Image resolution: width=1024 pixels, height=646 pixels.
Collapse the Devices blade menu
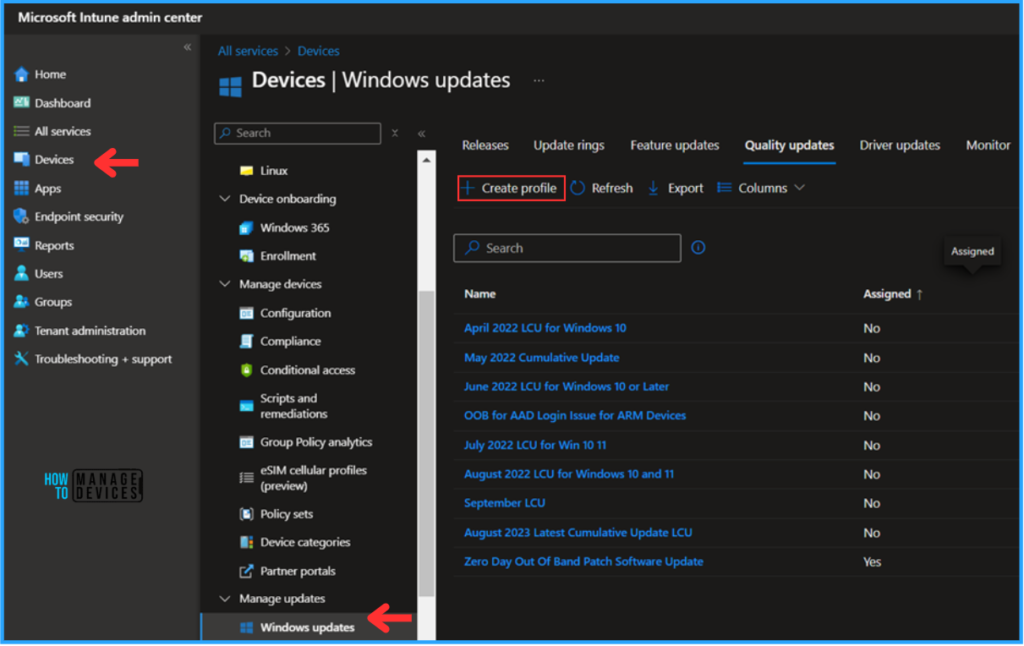click(x=422, y=133)
